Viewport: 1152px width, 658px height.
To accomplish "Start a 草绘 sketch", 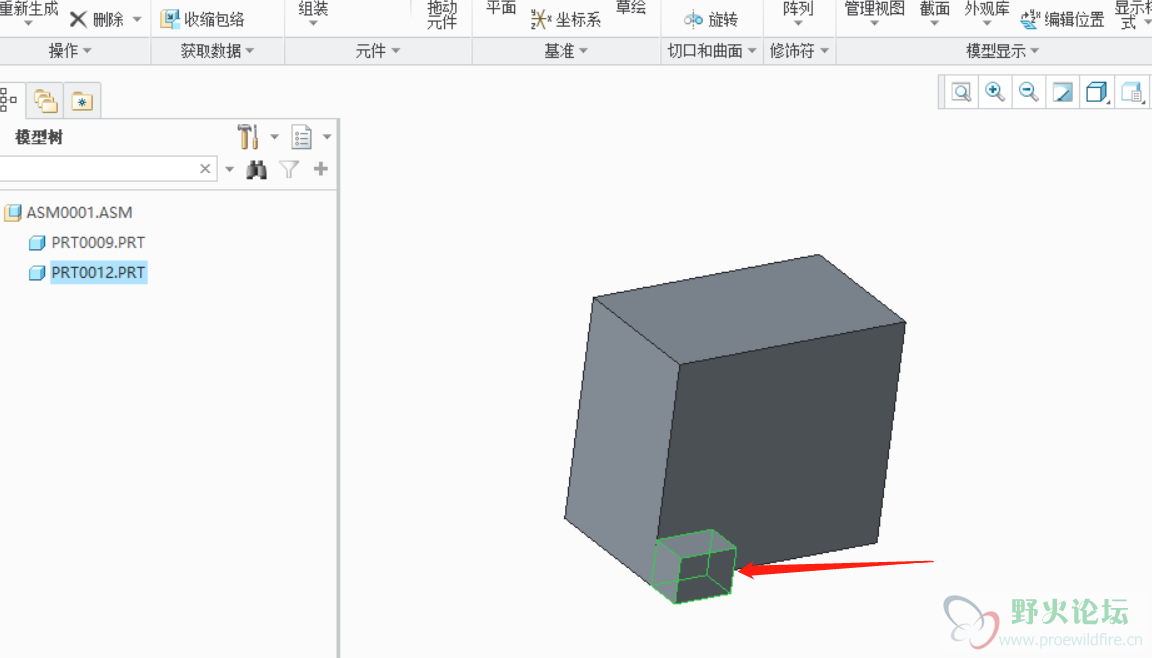I will (630, 8).
